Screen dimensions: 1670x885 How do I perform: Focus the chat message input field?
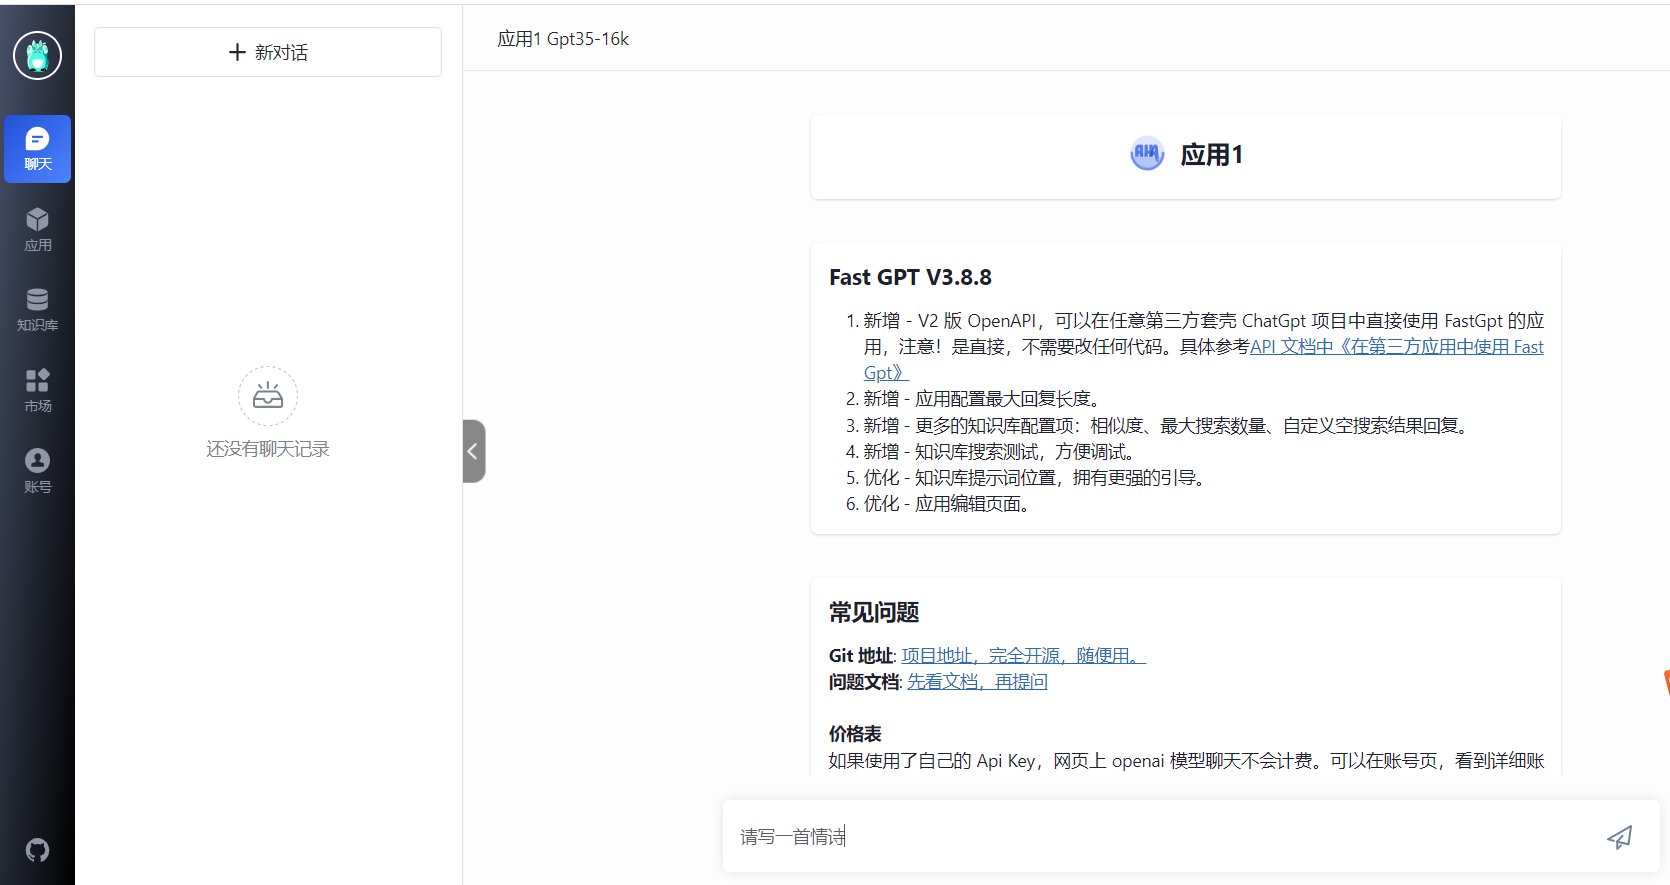tap(1165, 836)
